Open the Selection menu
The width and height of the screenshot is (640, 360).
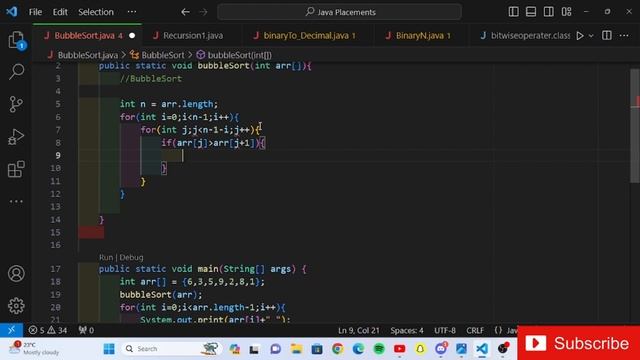96,12
